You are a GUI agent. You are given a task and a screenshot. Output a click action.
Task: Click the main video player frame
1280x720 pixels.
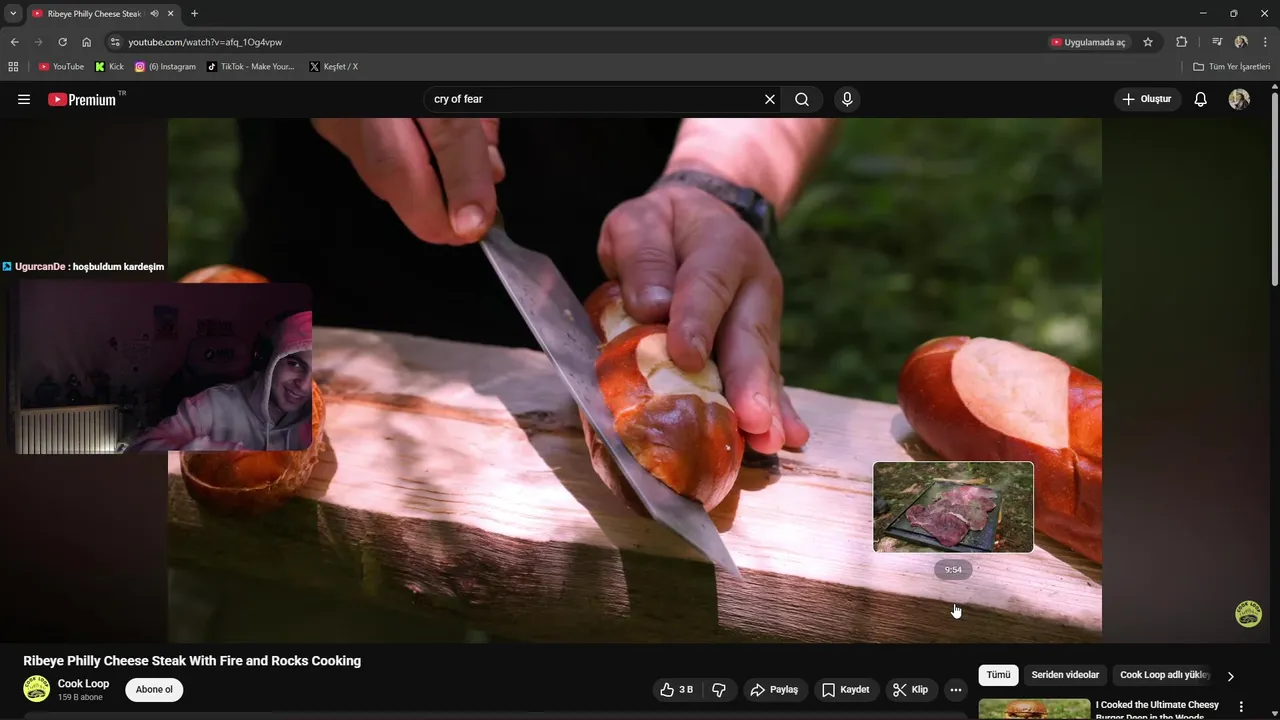click(635, 380)
